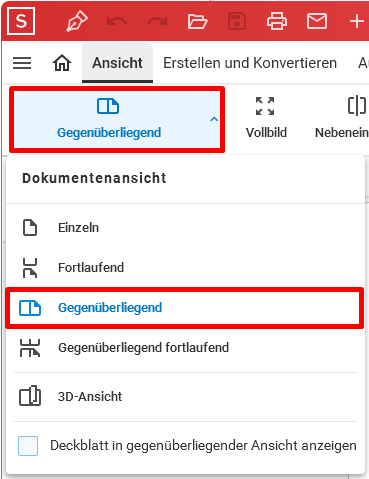Save document using the floppy disk icon
Image resolution: width=369 pixels, height=479 pixels.
tap(237, 22)
